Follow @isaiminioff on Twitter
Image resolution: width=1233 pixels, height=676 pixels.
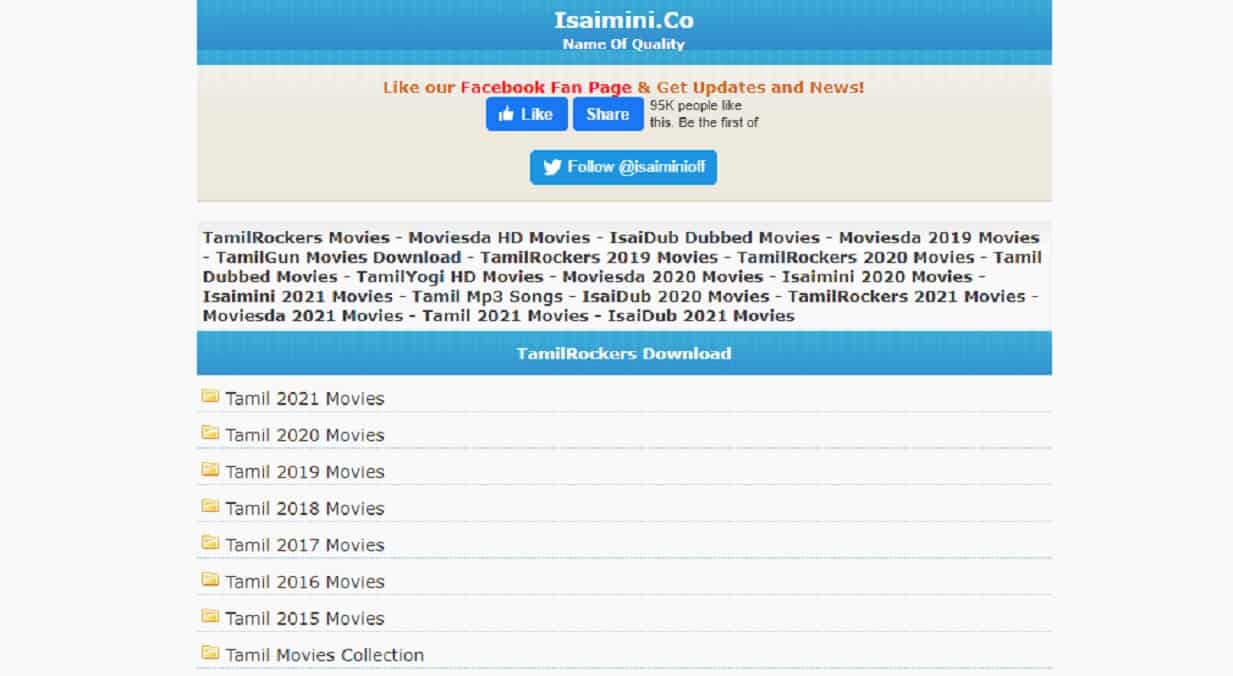click(623, 167)
